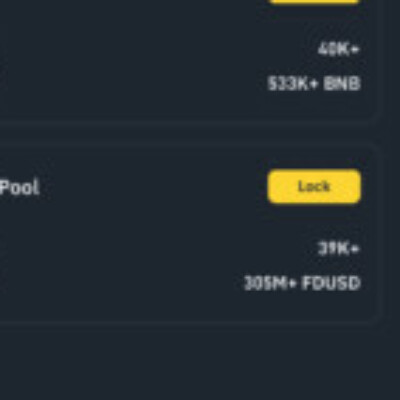Click the word Lock inside the button
The height and width of the screenshot is (400, 400).
(314, 186)
